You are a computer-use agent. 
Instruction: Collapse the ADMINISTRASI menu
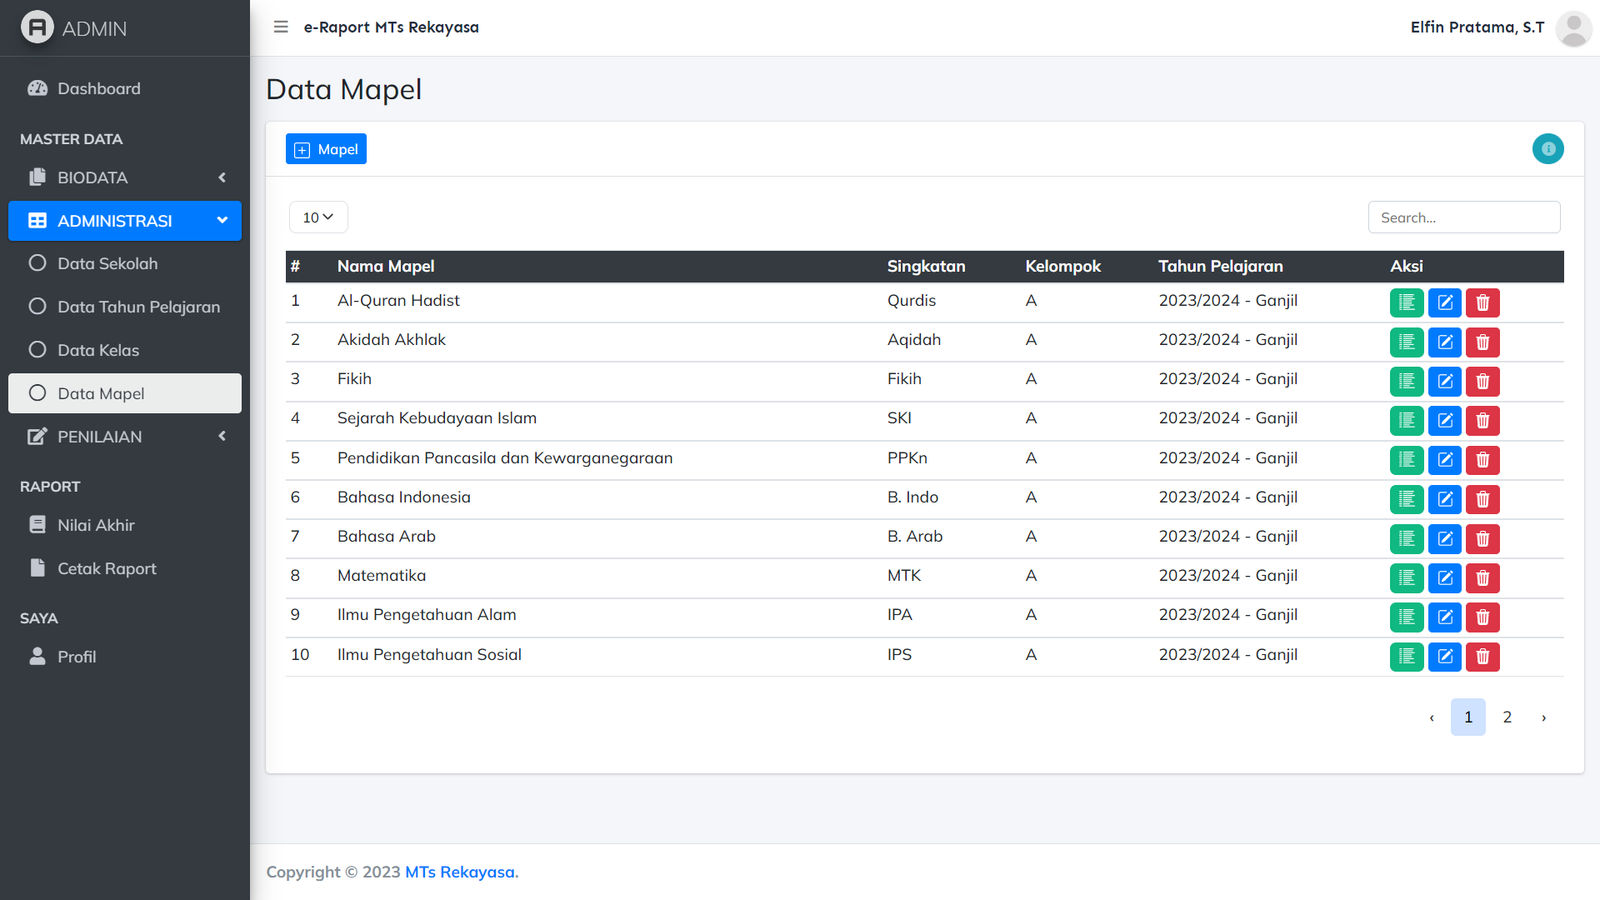tap(125, 221)
